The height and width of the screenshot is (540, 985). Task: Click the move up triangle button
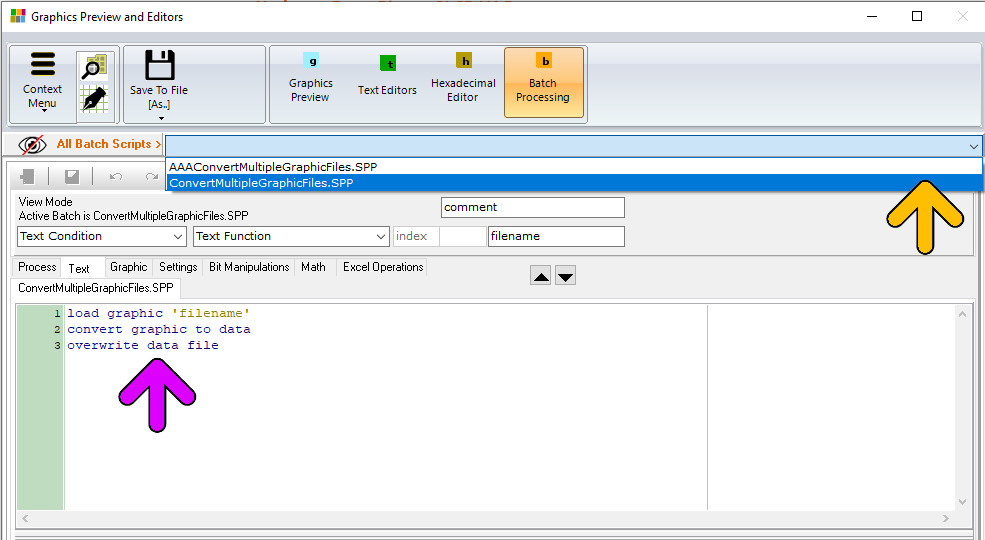click(541, 276)
